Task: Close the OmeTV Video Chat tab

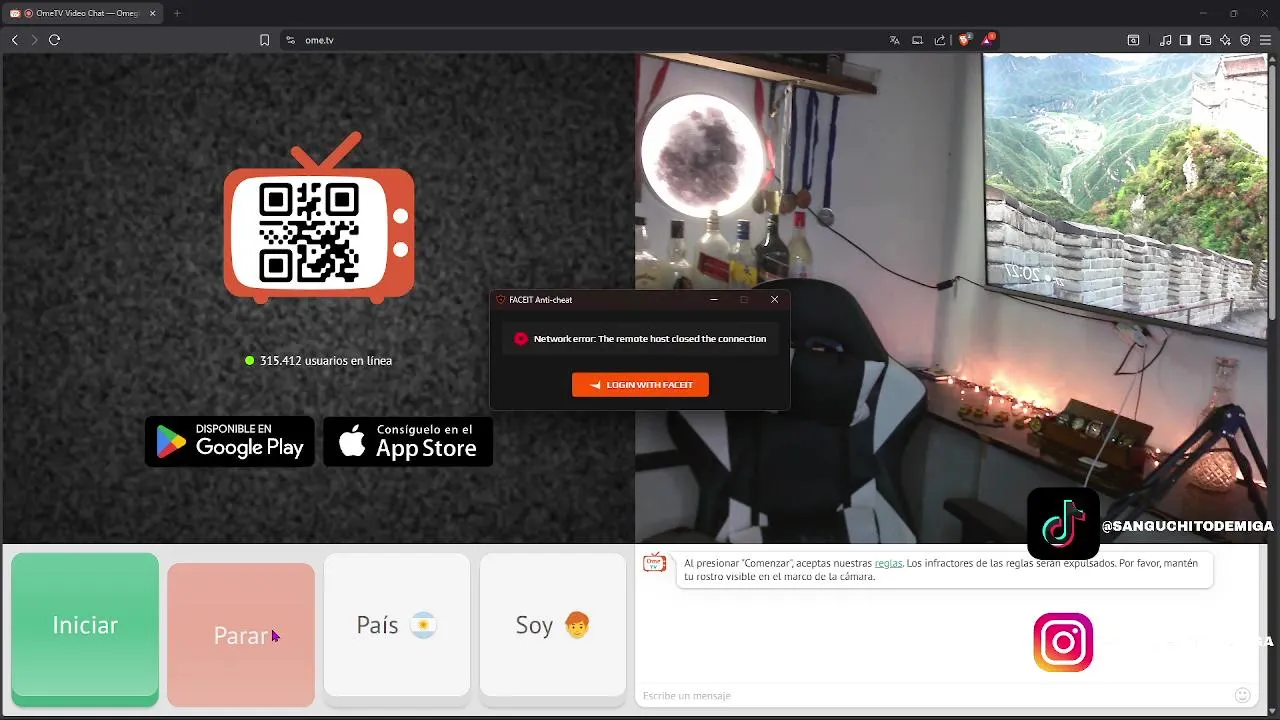Action: pyautogui.click(x=153, y=13)
